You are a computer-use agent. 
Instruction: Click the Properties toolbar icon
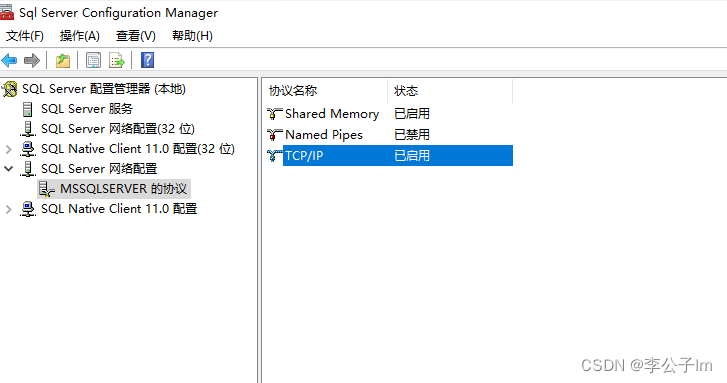pyautogui.click(x=93, y=60)
